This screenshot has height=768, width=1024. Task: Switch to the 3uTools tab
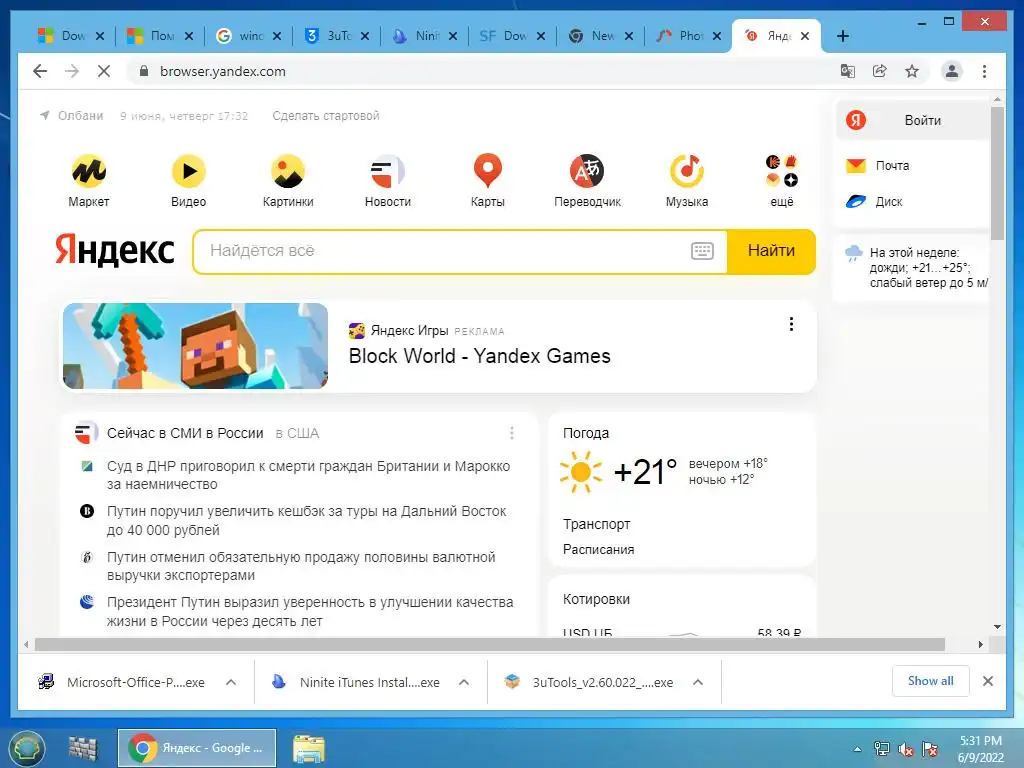pyautogui.click(x=338, y=36)
